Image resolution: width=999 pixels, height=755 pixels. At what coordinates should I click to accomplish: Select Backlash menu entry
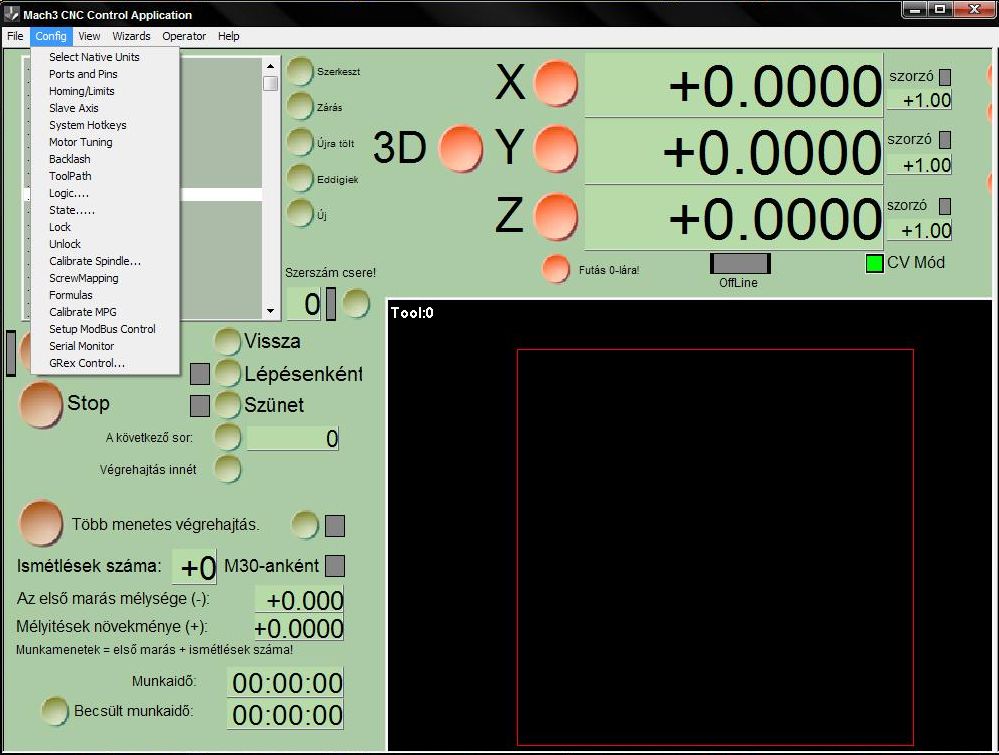tap(104, 159)
